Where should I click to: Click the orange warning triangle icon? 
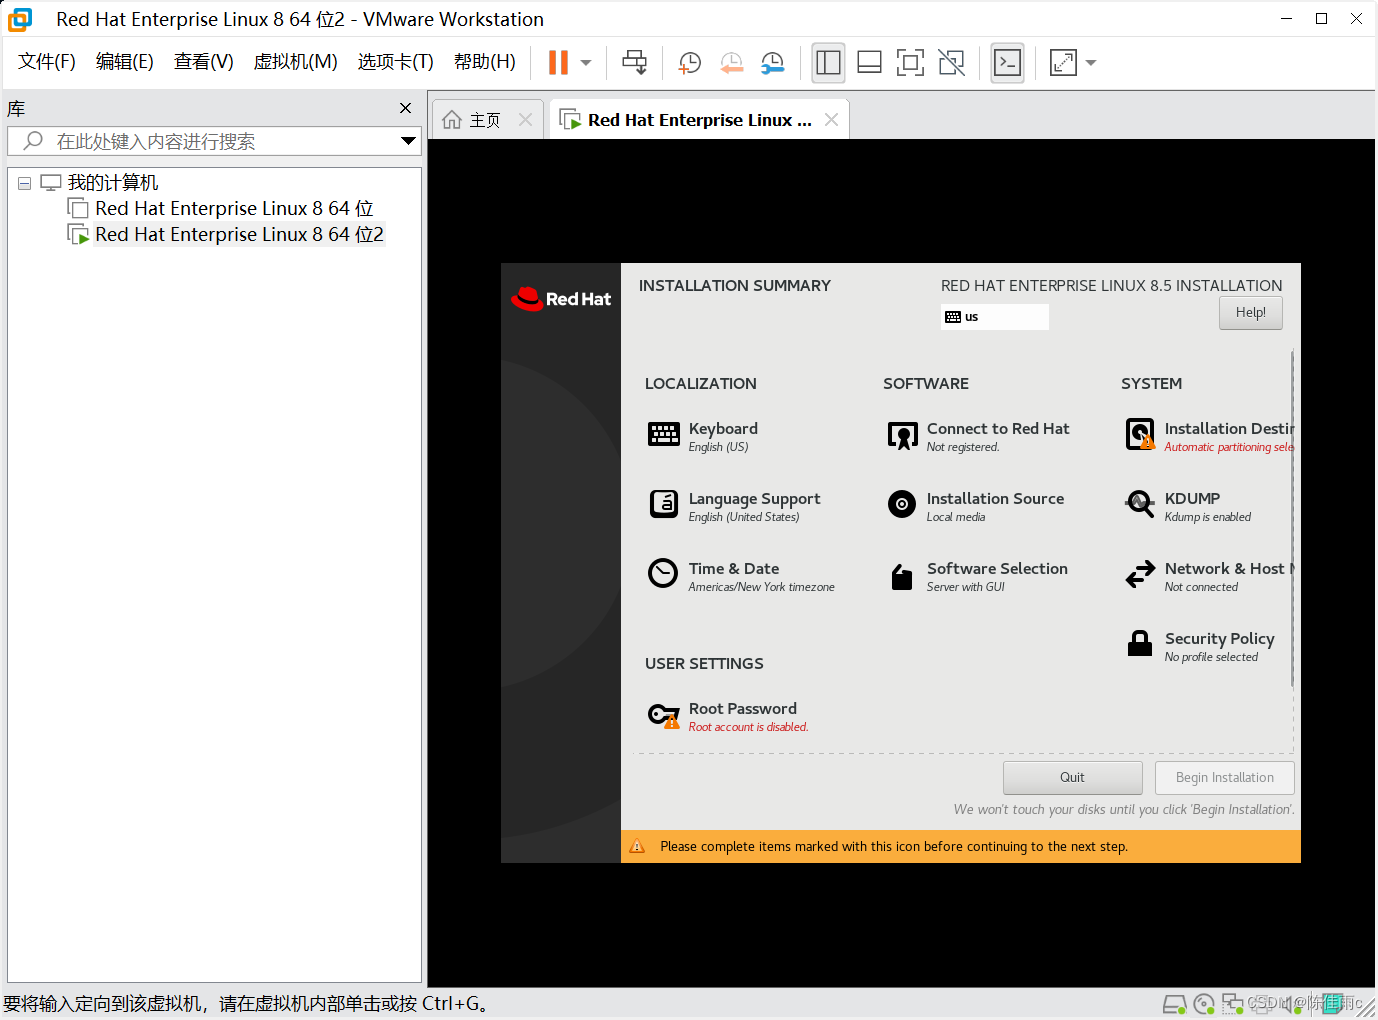click(x=637, y=846)
